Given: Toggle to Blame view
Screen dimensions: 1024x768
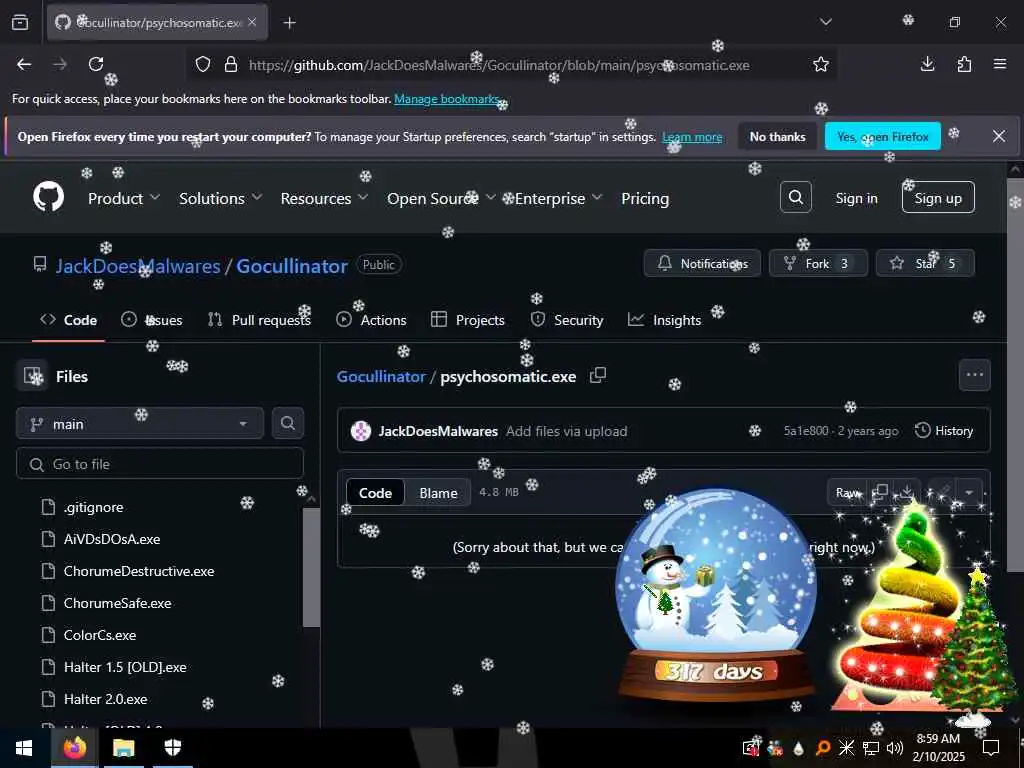Looking at the screenshot, I should [438, 493].
